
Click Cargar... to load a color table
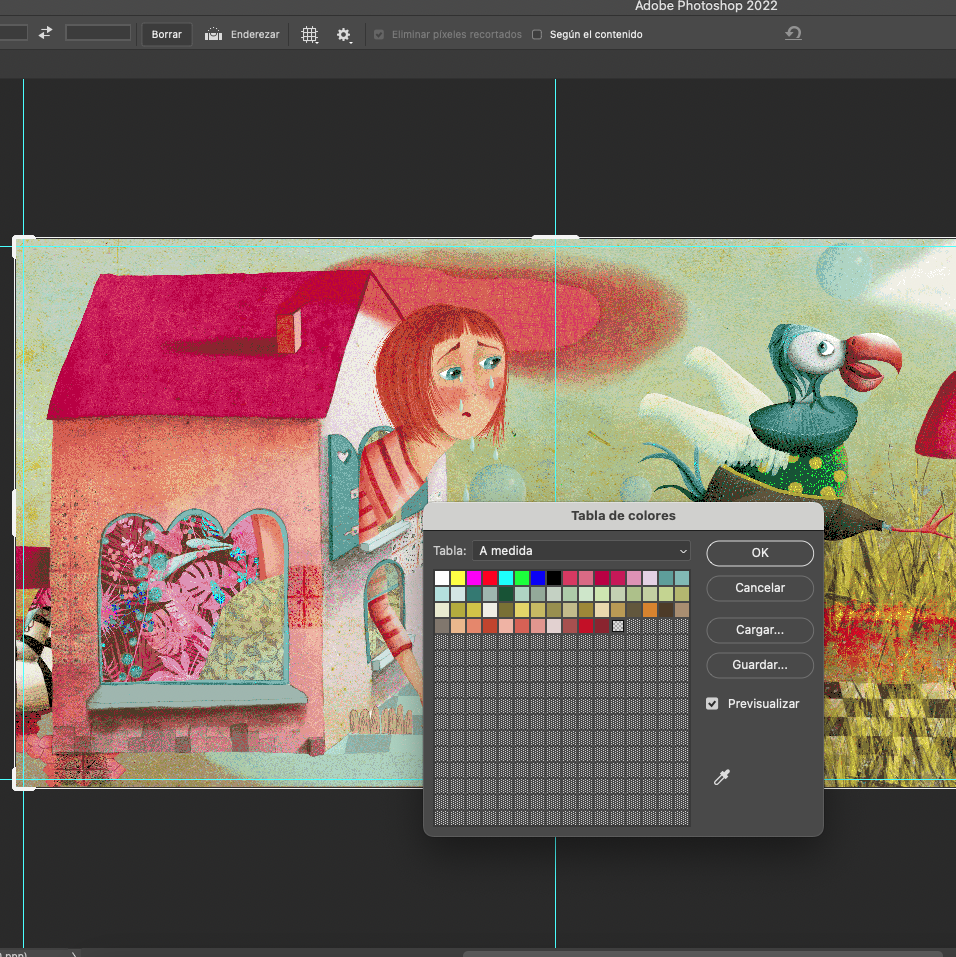pos(760,630)
